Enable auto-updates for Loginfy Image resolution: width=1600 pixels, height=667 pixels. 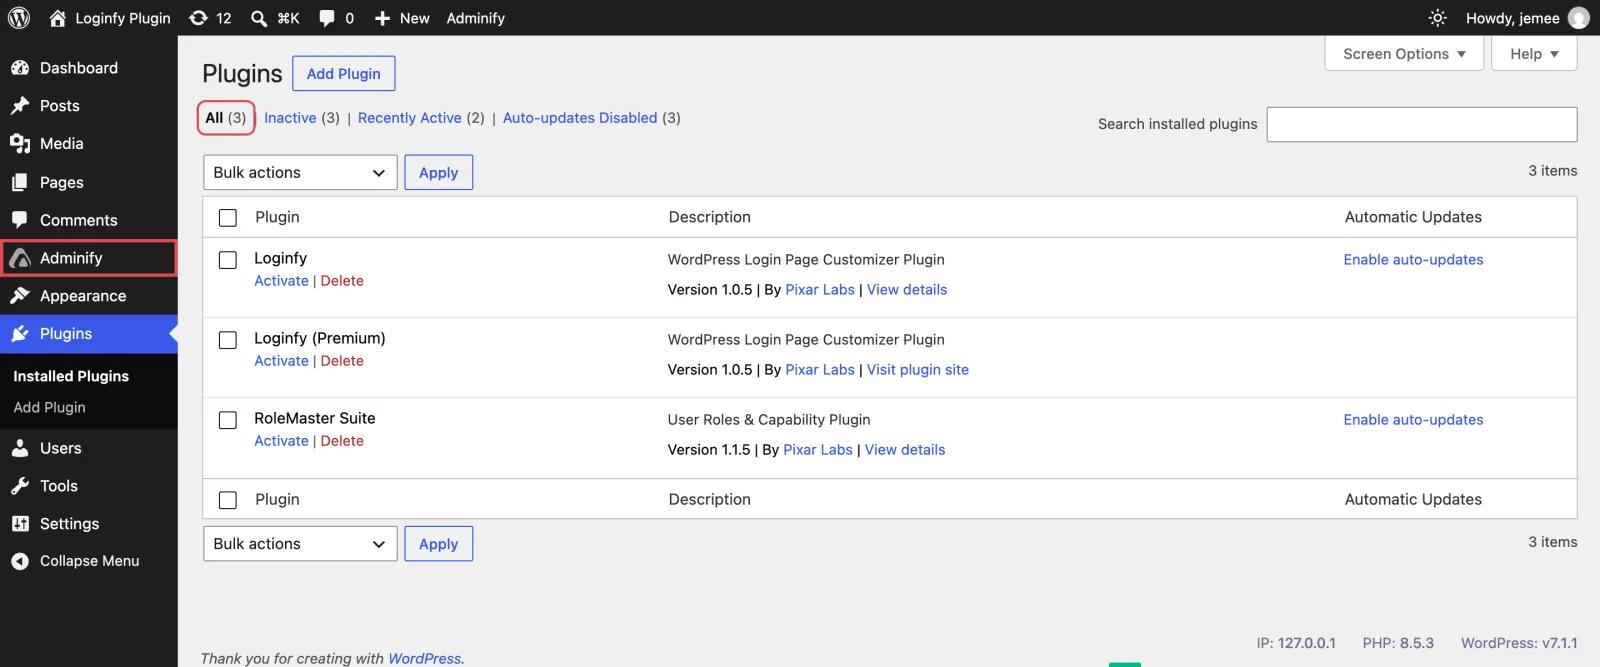(x=1413, y=260)
